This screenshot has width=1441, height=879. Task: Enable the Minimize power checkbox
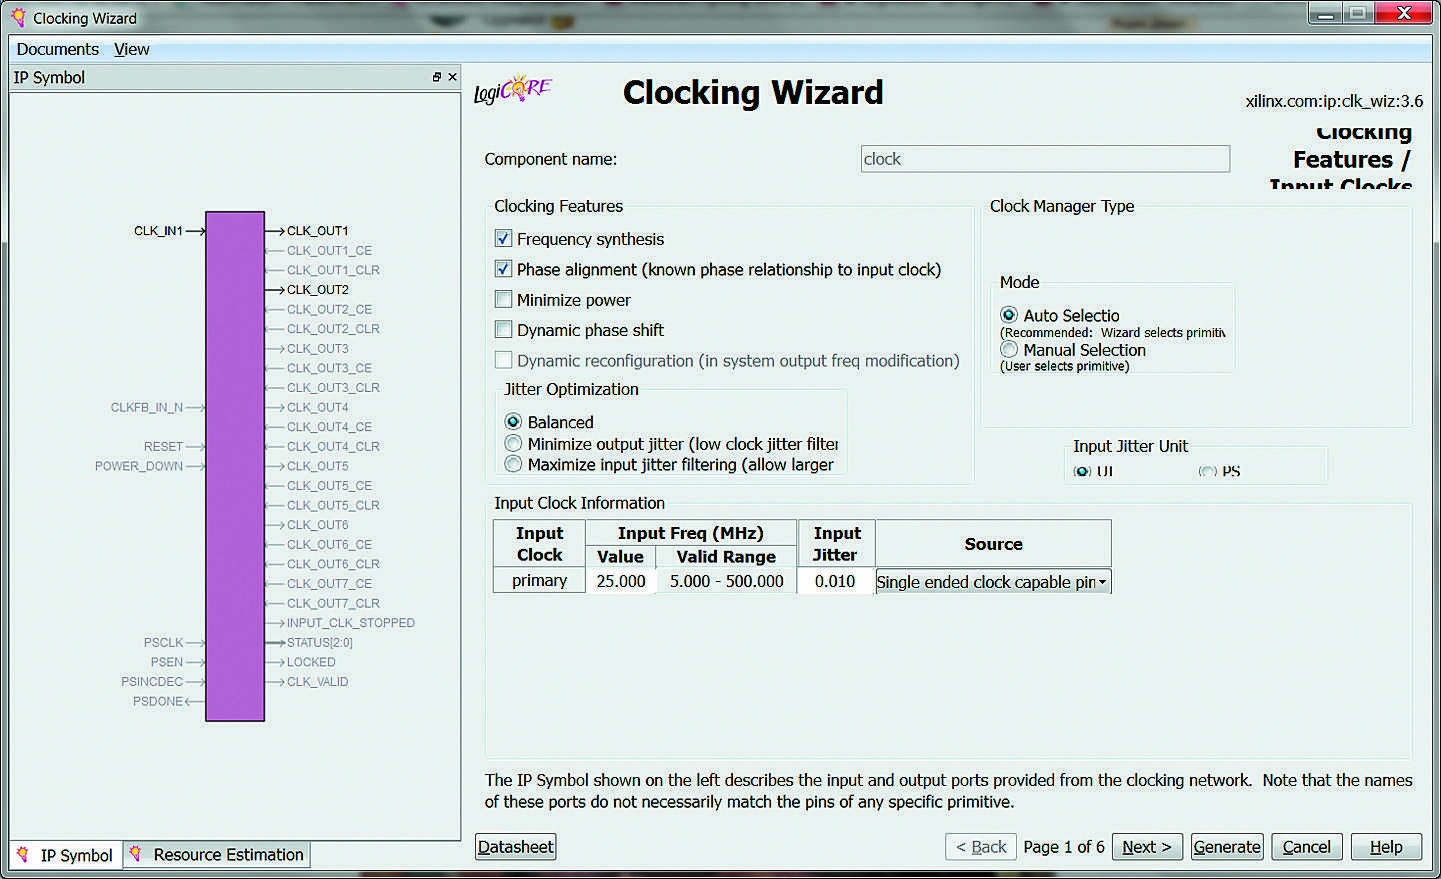(504, 300)
